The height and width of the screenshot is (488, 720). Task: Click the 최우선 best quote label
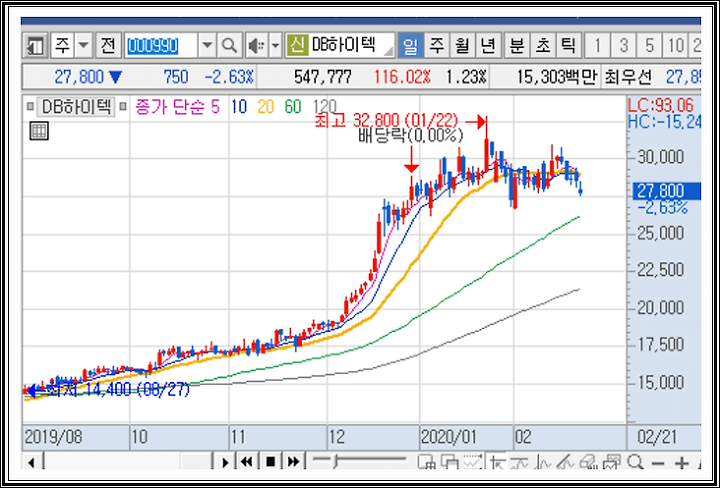[x=628, y=77]
